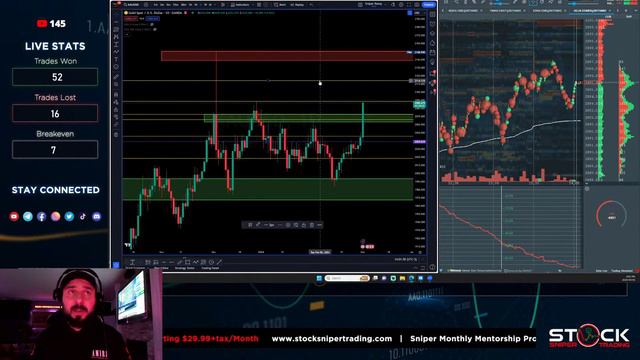The width and height of the screenshot is (640, 360).
Task: Remove drawings with left toolbar trash icon
Action: click(116, 134)
